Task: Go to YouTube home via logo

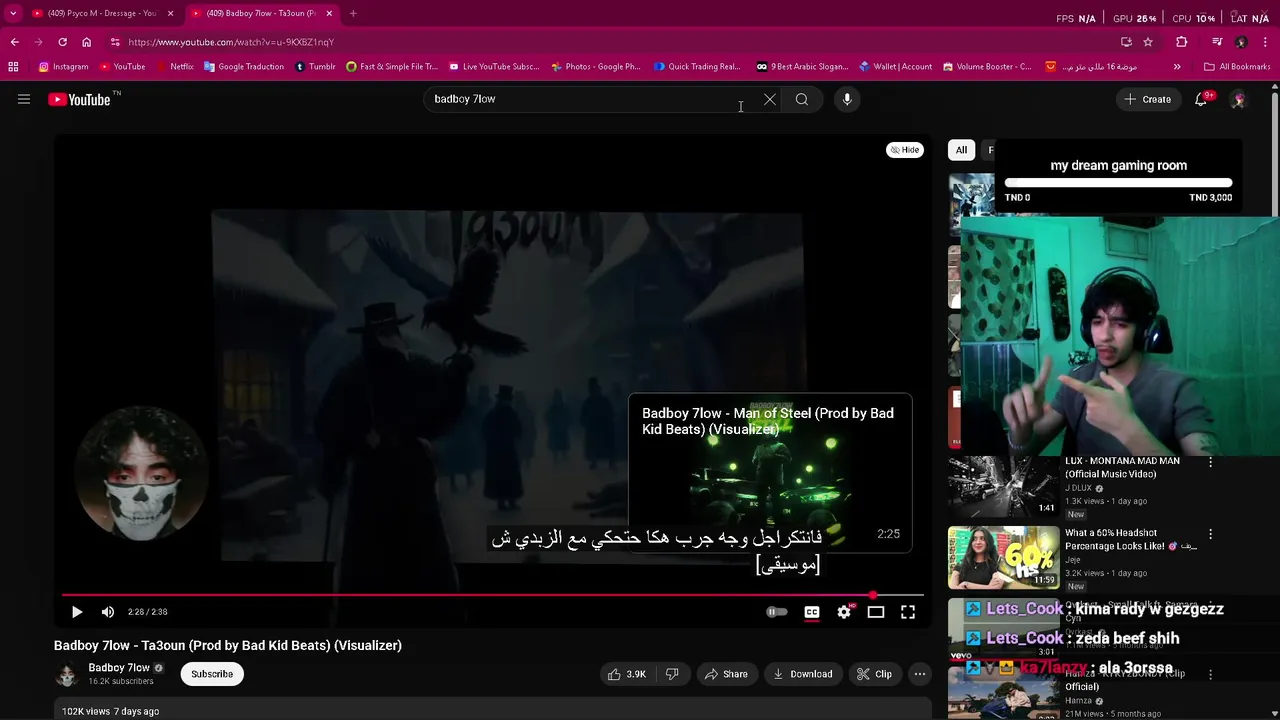Action: (79, 99)
